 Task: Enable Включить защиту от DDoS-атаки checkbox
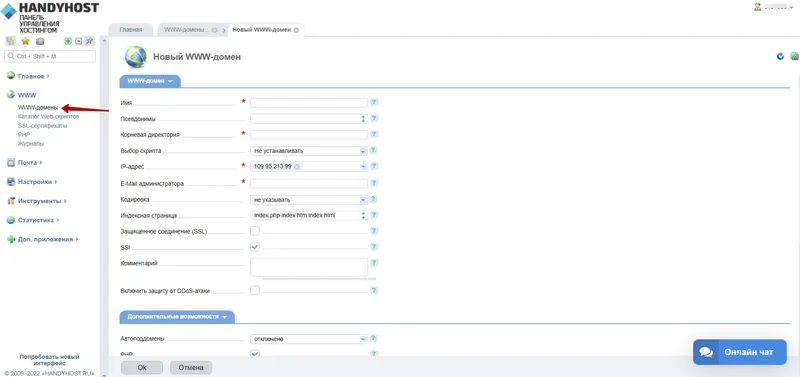(255, 290)
